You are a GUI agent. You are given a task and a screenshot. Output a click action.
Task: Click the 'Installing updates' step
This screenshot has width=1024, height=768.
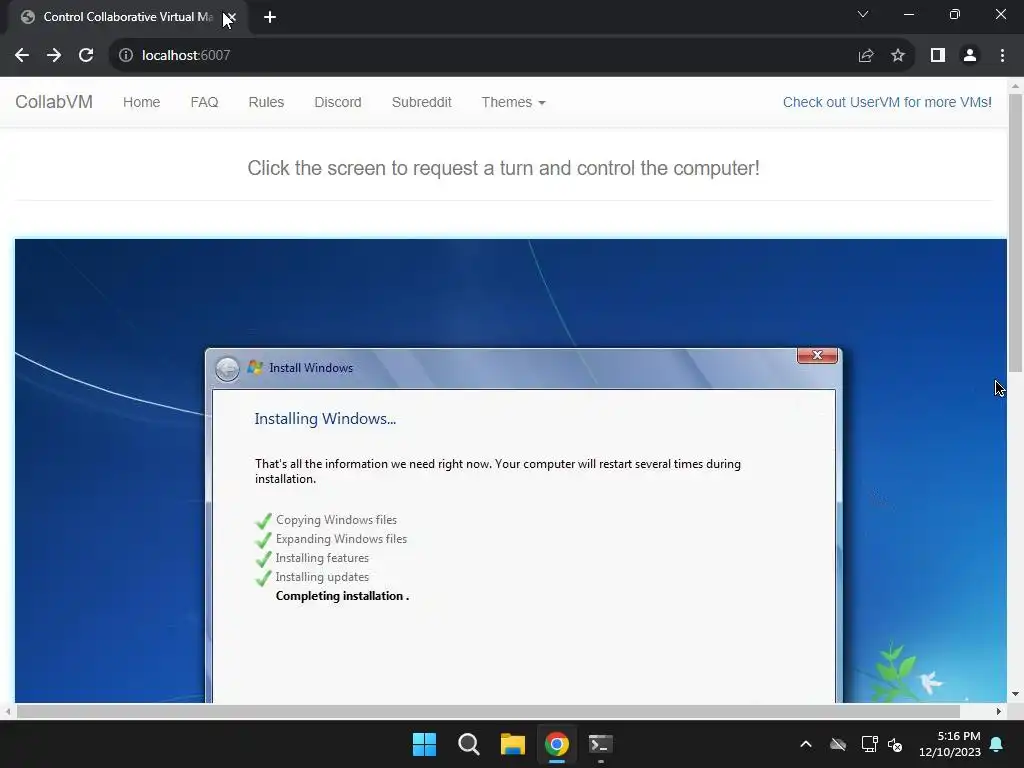click(x=322, y=577)
